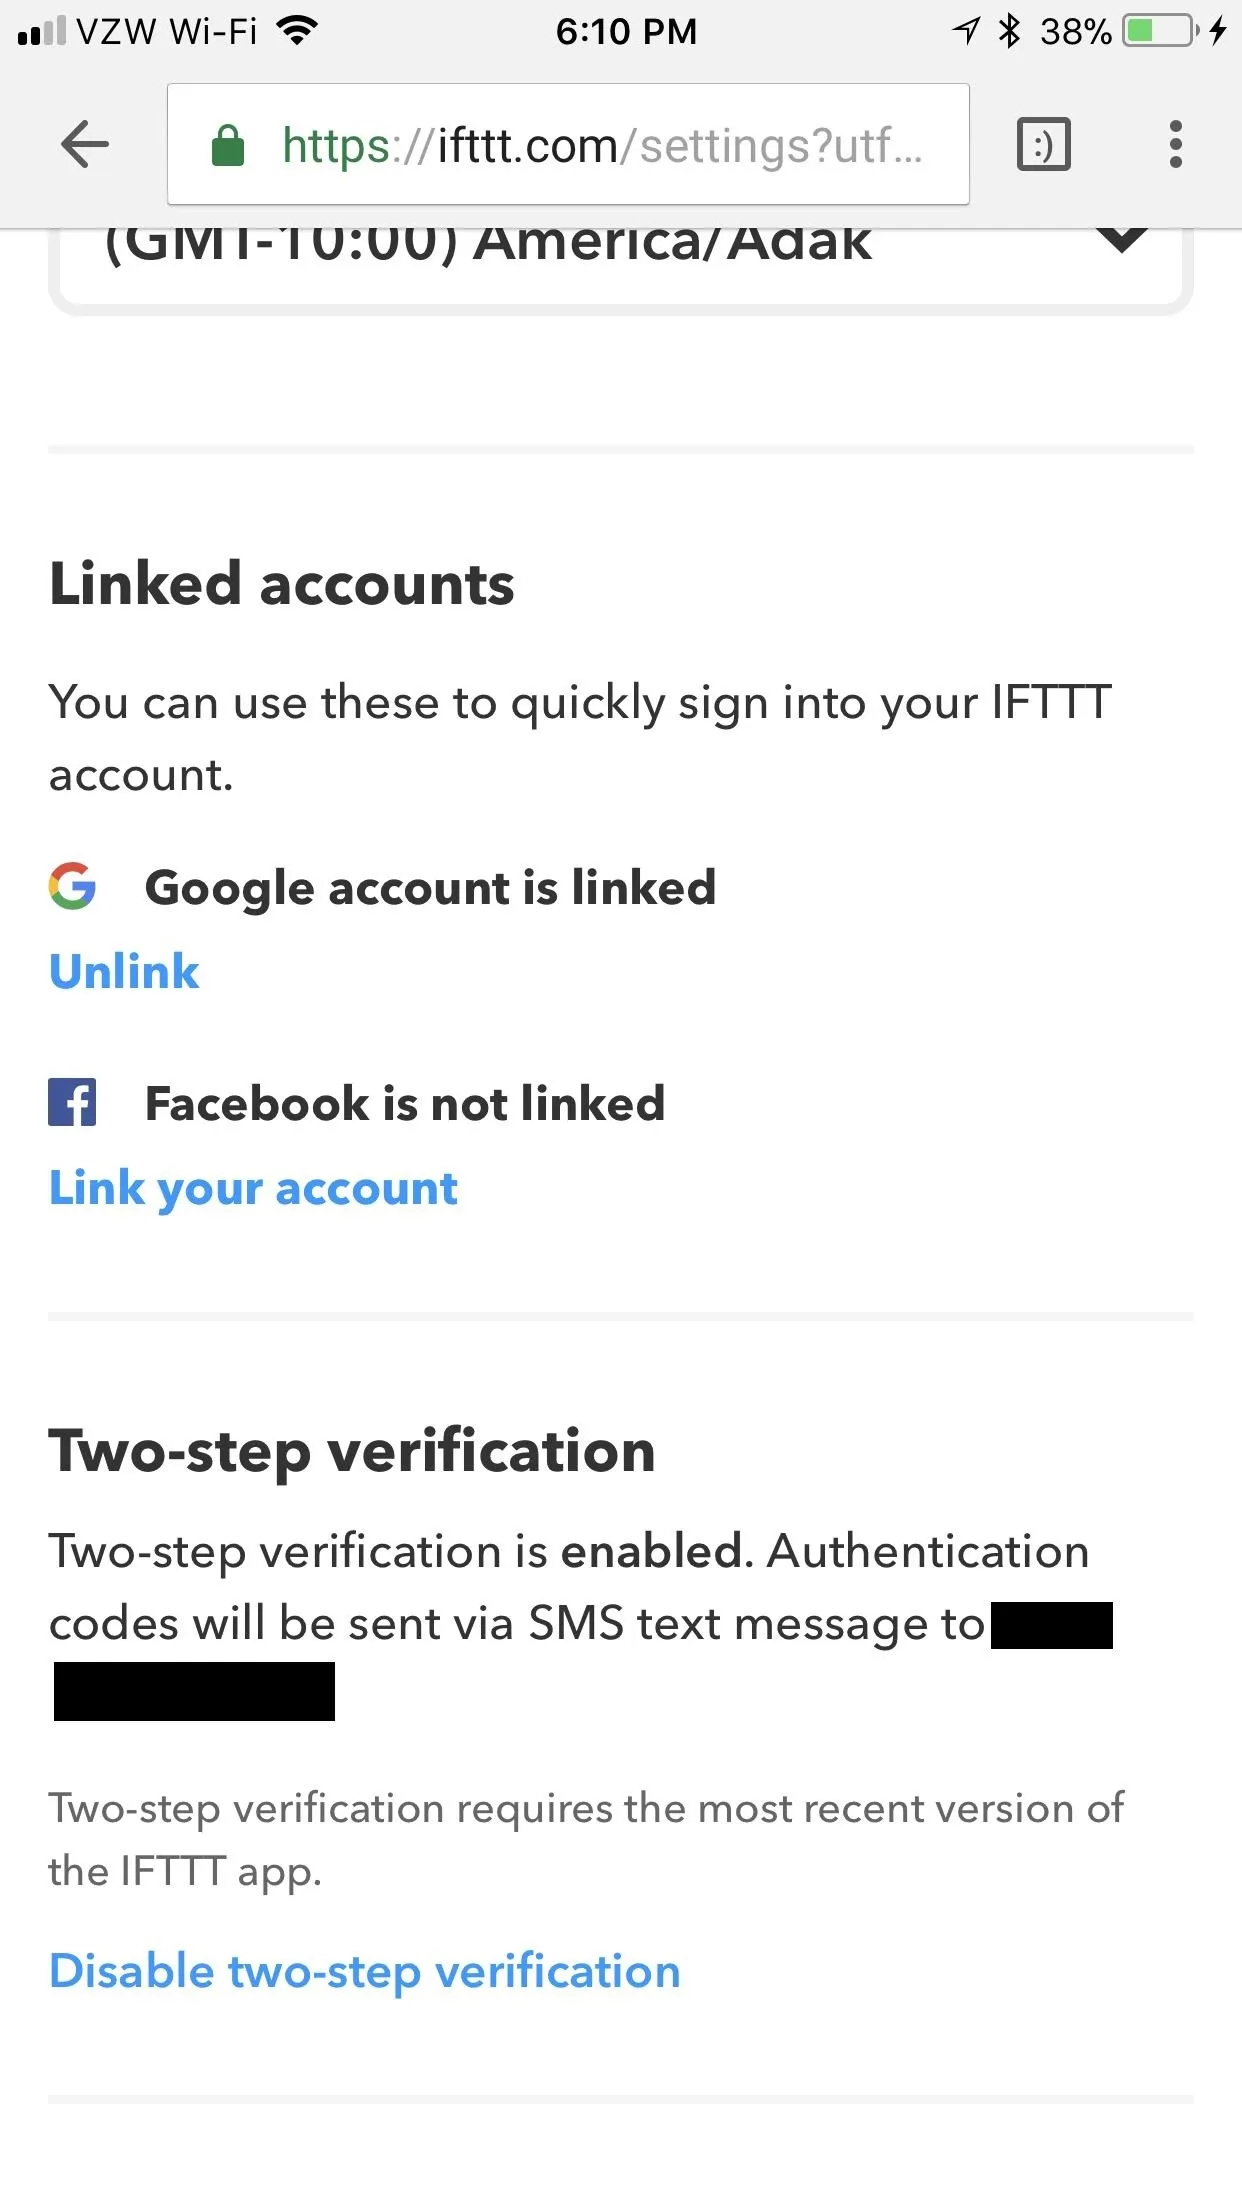Tap the Two-step verification heading
The height and width of the screenshot is (2208, 1242).
point(352,1452)
